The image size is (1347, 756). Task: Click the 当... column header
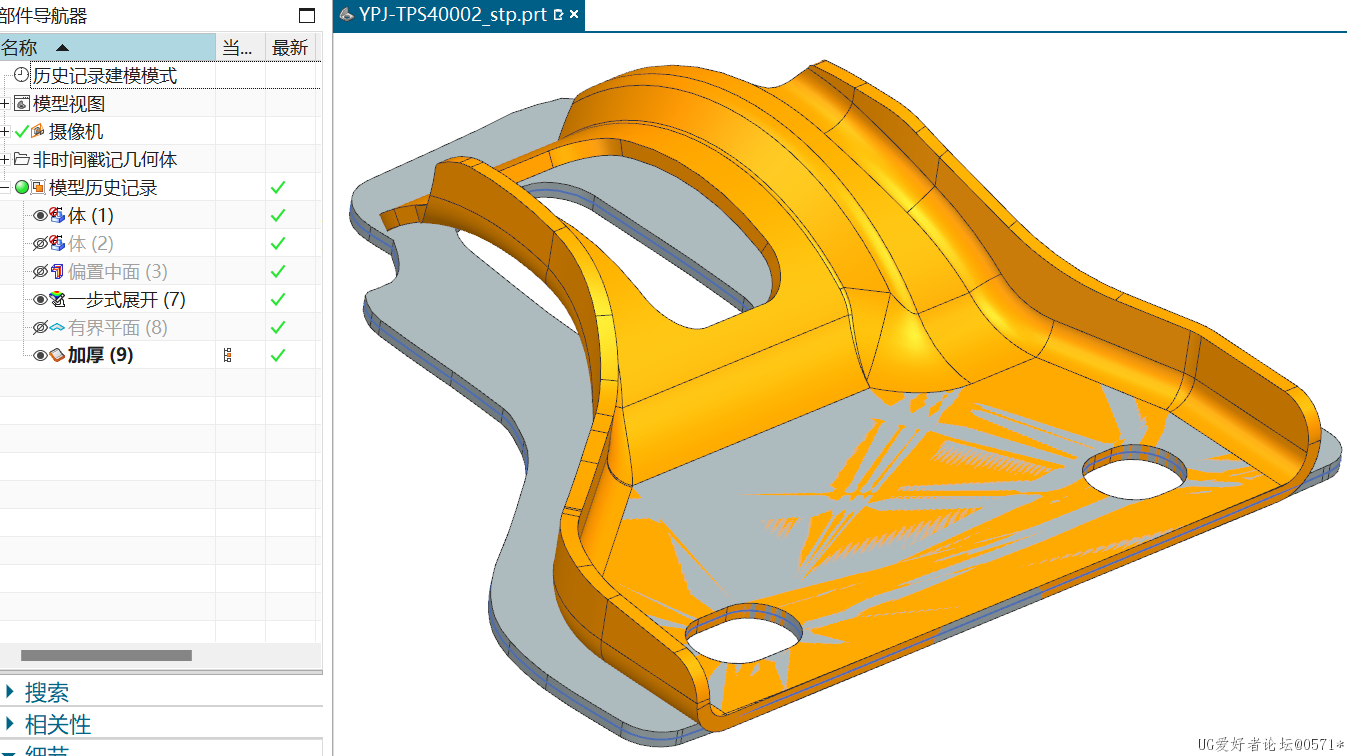pos(241,47)
